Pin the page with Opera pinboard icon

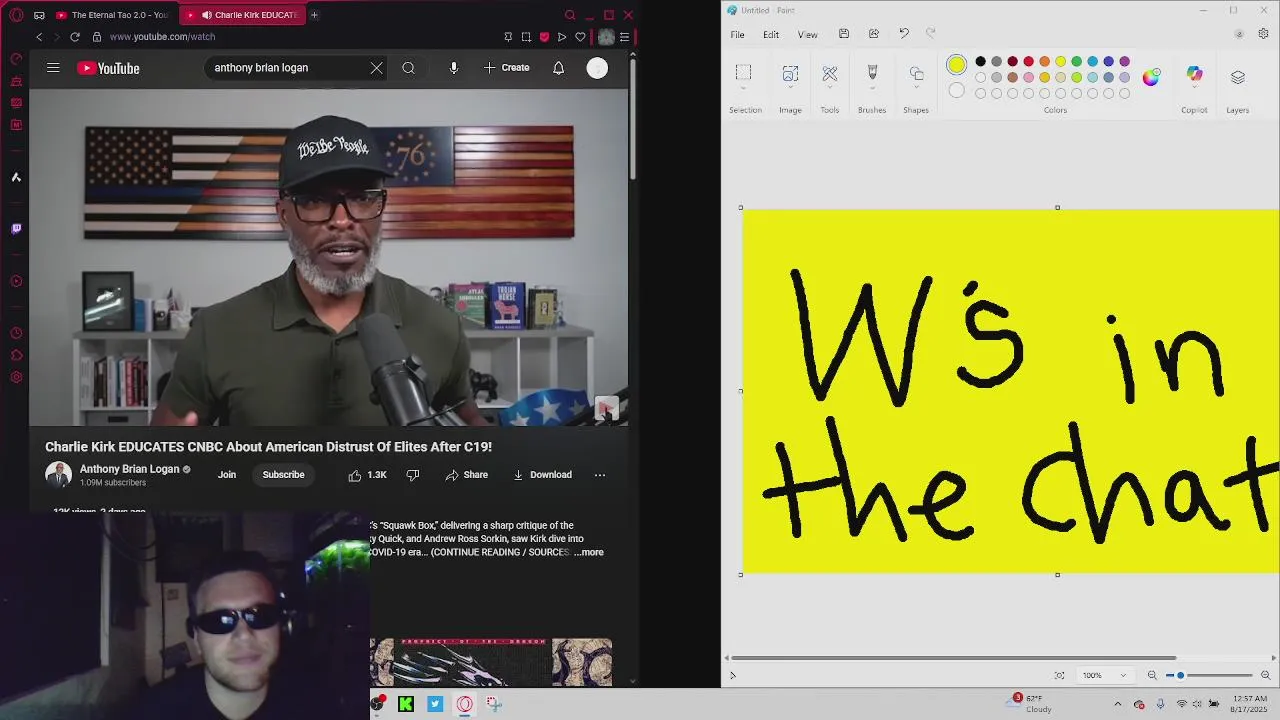click(508, 37)
